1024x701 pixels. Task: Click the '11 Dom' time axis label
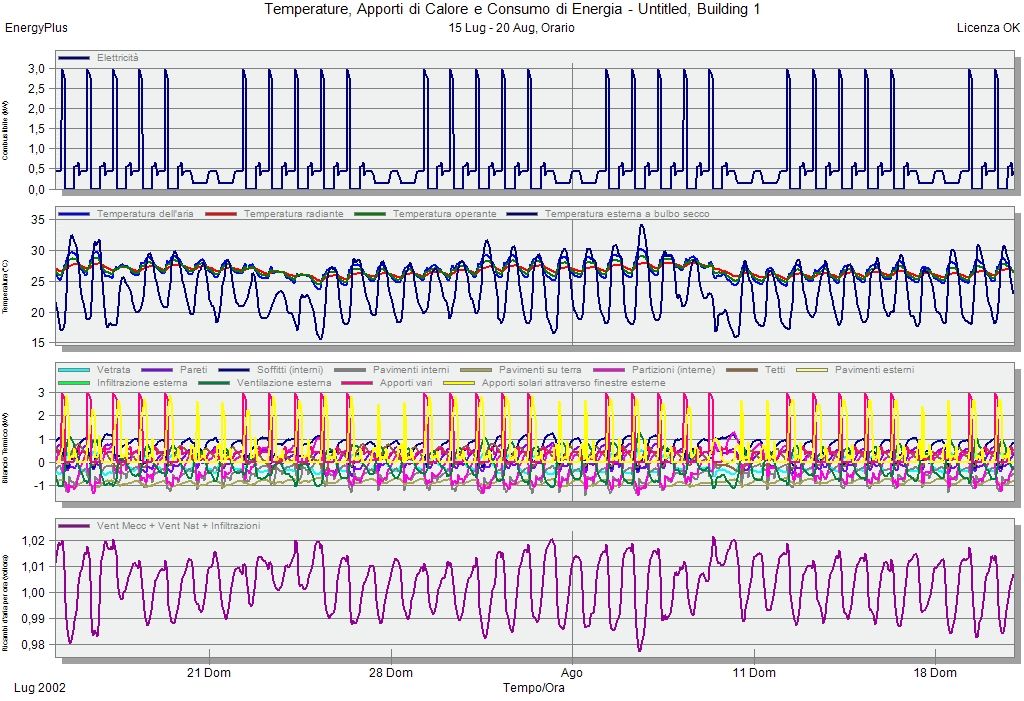(754, 673)
